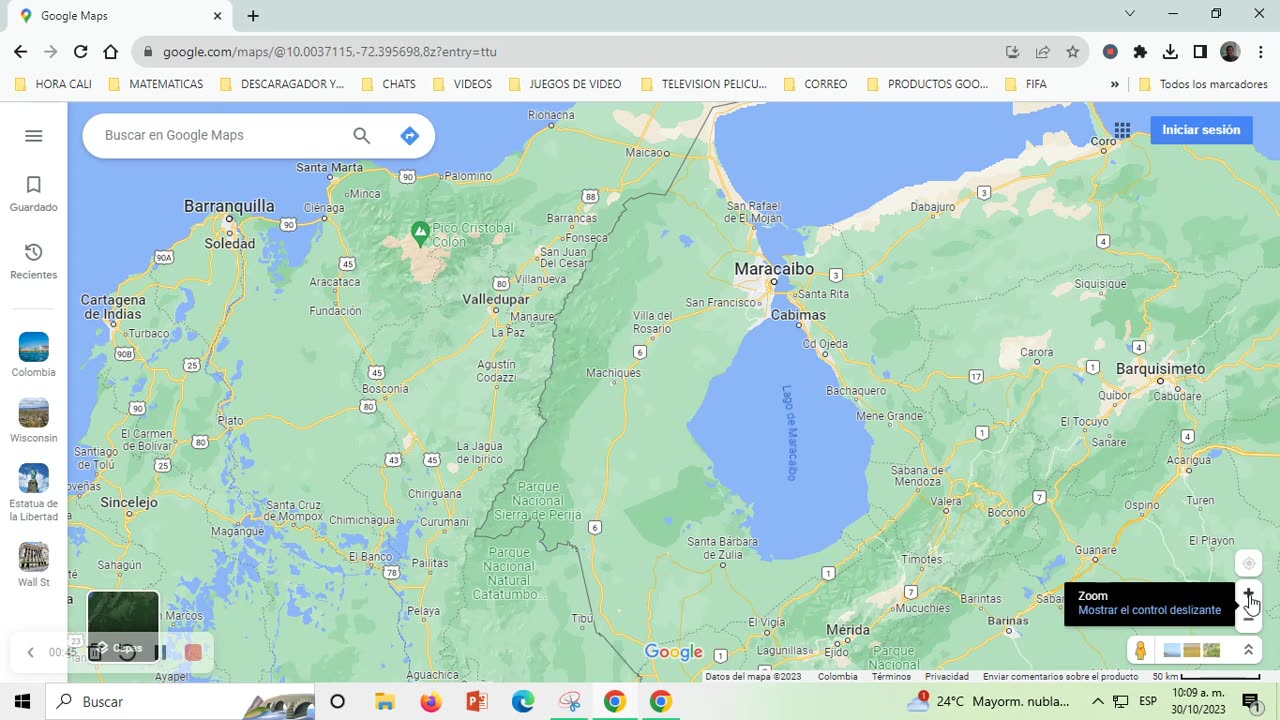Switch map layers with Capas thumbnail

point(123,626)
